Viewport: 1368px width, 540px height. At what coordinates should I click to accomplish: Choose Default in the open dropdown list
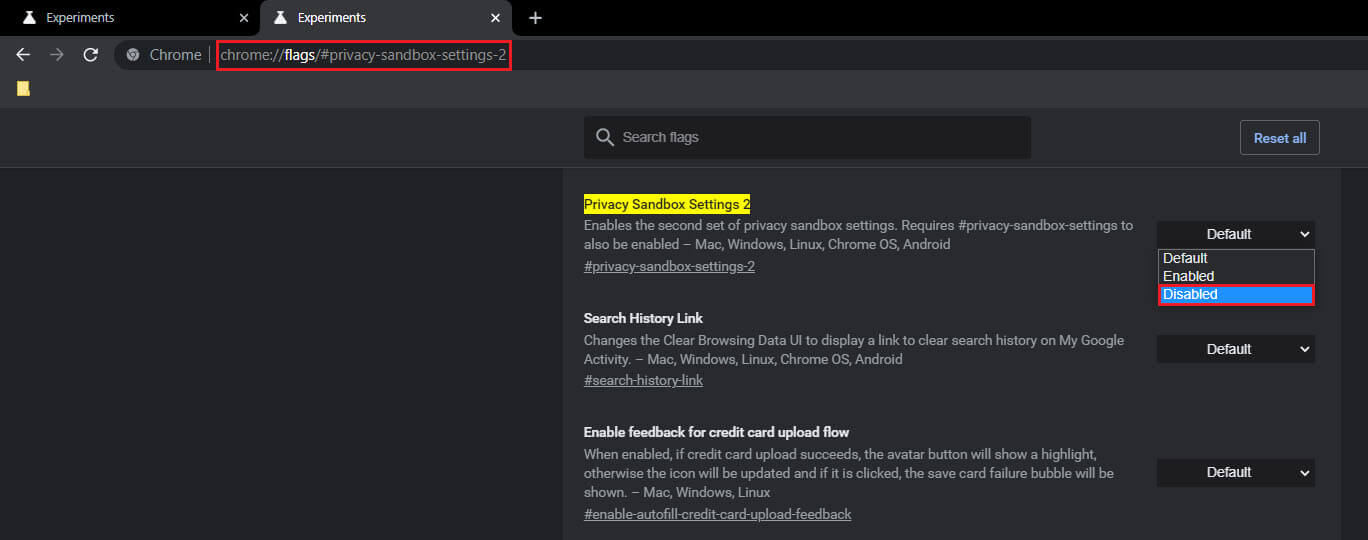[1236, 258]
